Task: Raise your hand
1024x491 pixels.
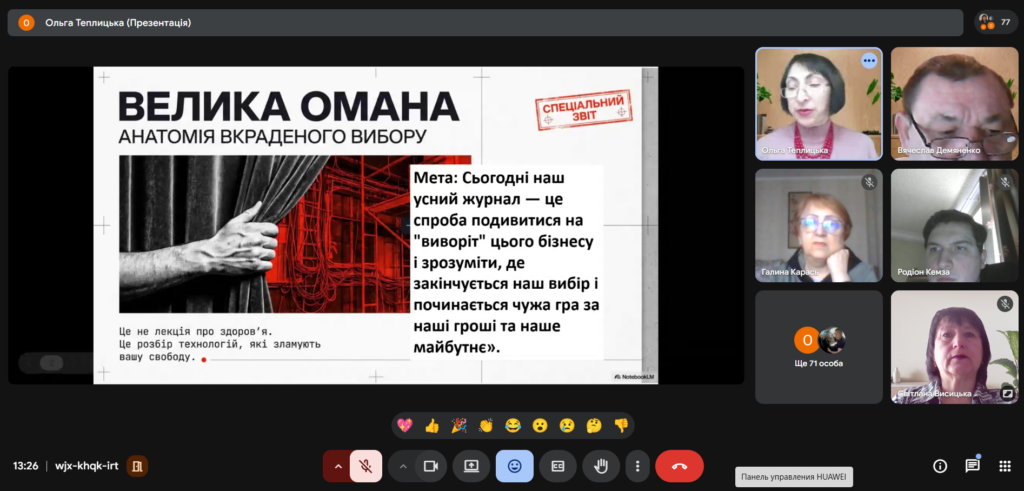Action: (601, 466)
